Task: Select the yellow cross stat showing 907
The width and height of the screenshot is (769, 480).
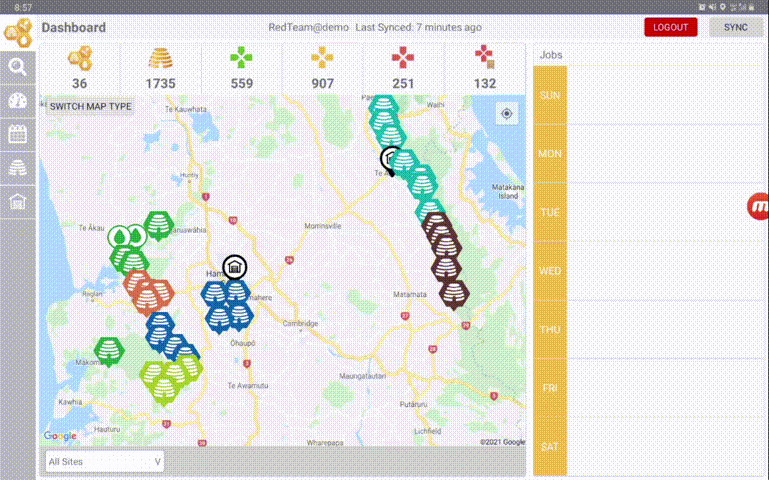Action: point(322,69)
